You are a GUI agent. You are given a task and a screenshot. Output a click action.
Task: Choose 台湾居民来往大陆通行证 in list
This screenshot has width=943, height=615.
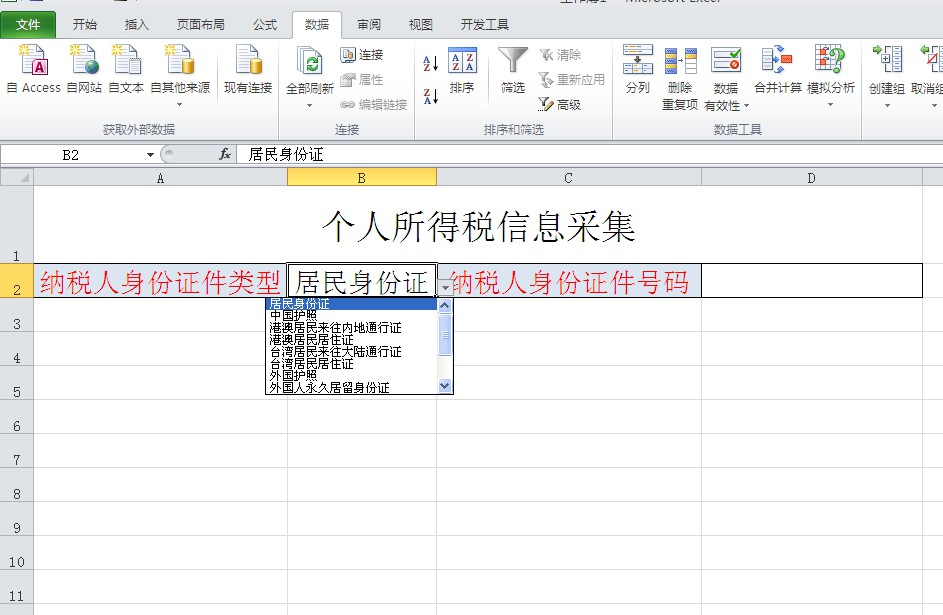pyautogui.click(x=351, y=352)
